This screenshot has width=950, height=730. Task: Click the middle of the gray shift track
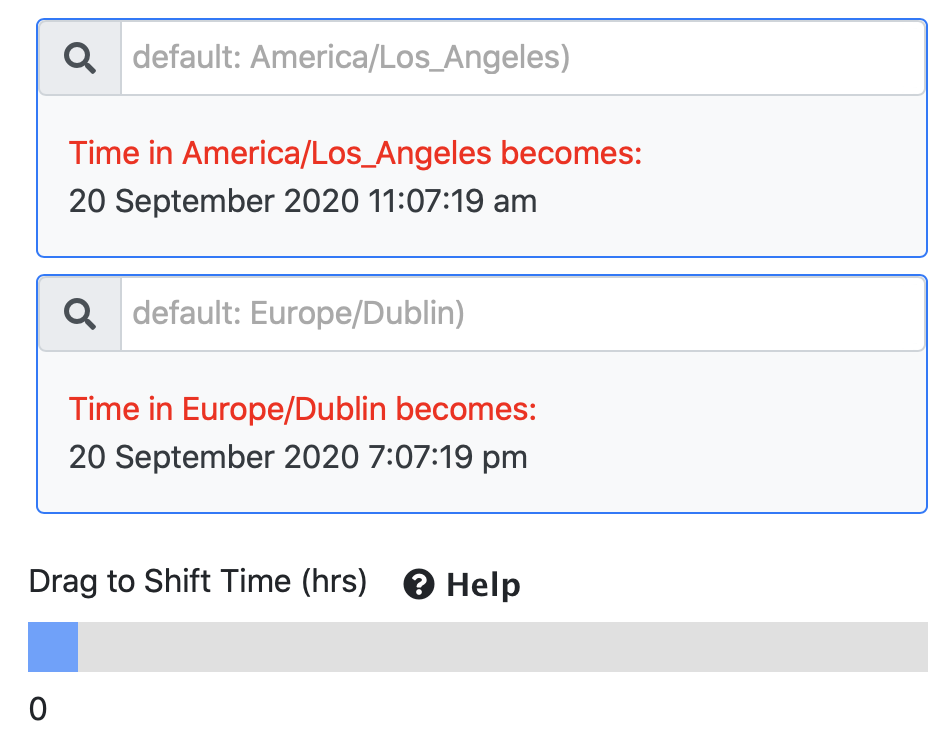click(x=478, y=647)
